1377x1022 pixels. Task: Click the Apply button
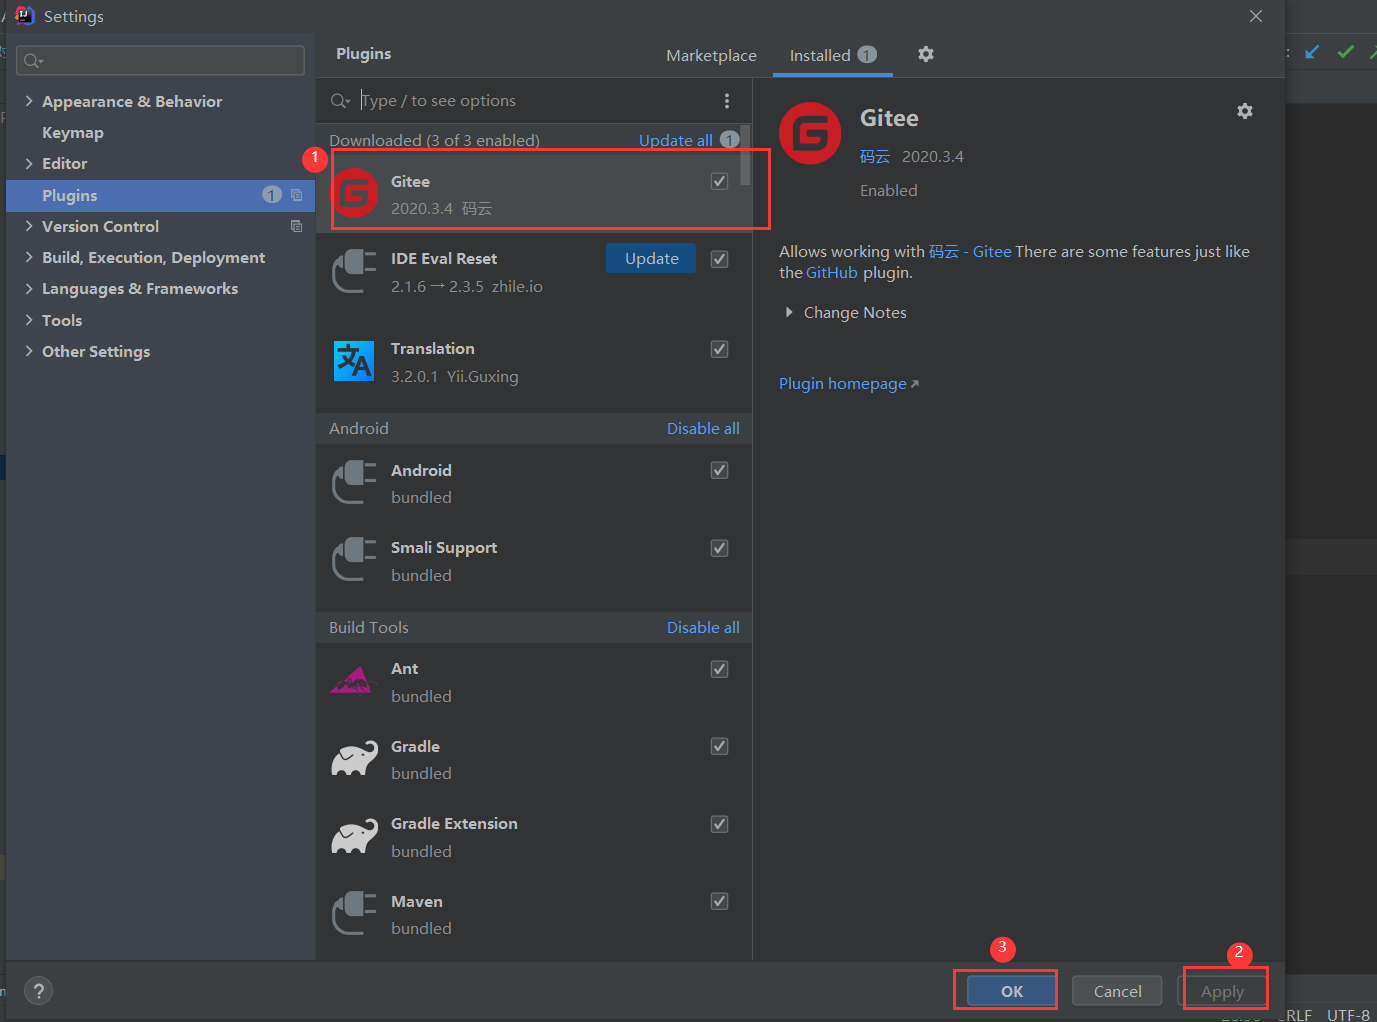1222,991
